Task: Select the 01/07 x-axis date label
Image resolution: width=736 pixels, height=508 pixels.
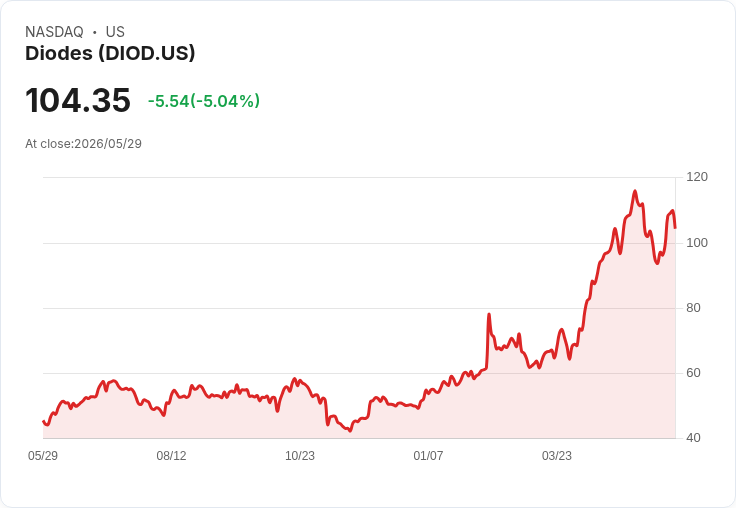Action: [x=428, y=455]
